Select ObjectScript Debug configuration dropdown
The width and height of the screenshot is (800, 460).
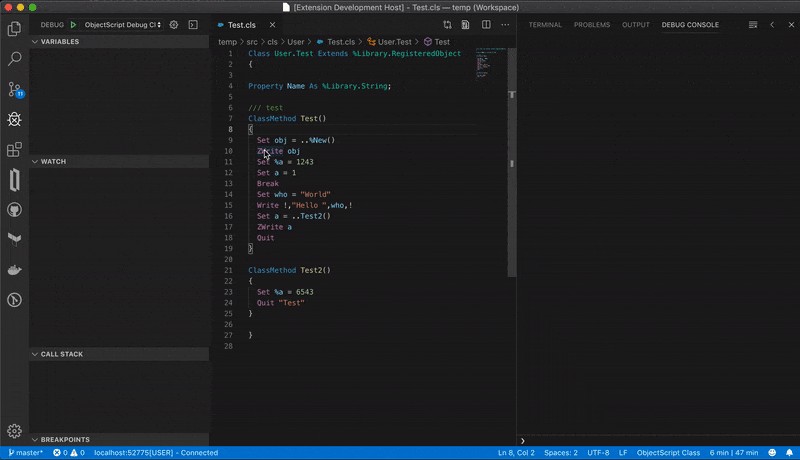121,24
